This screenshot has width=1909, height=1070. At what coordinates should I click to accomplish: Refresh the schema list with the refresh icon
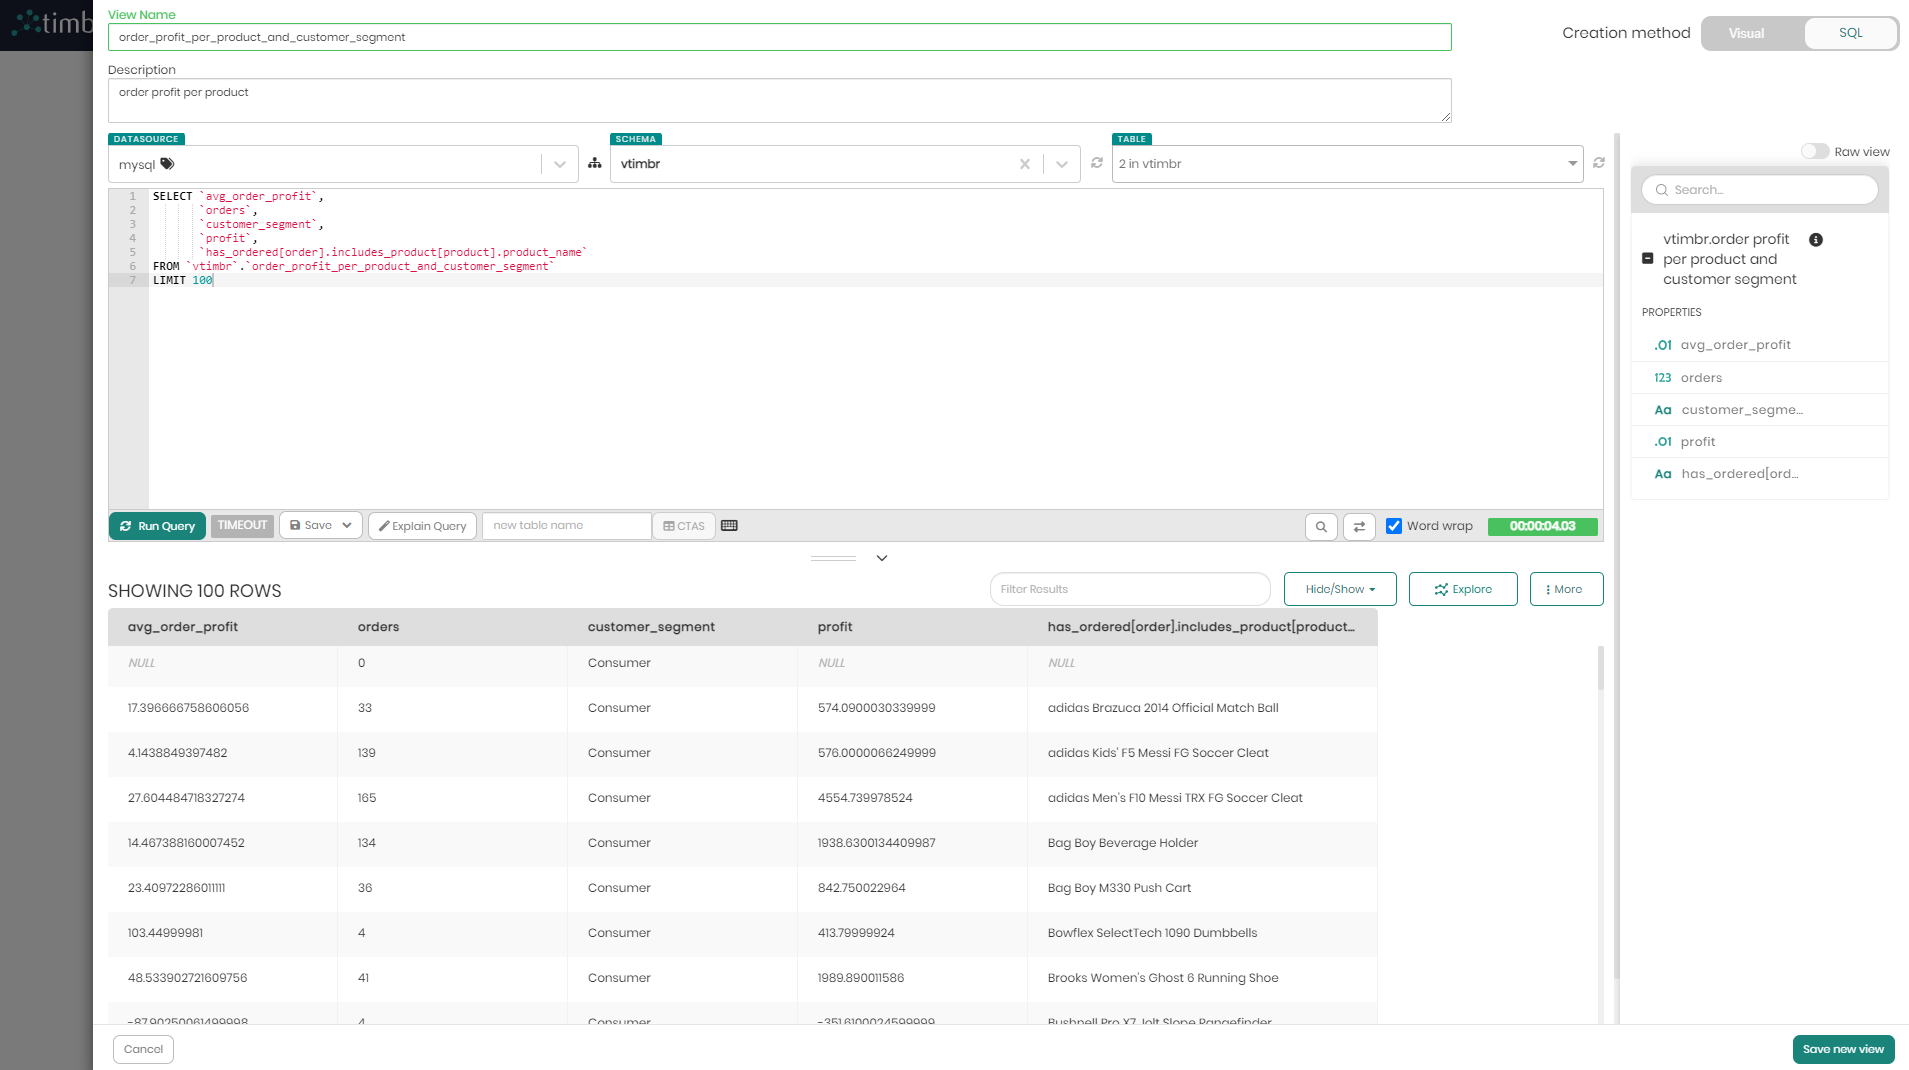[1097, 162]
